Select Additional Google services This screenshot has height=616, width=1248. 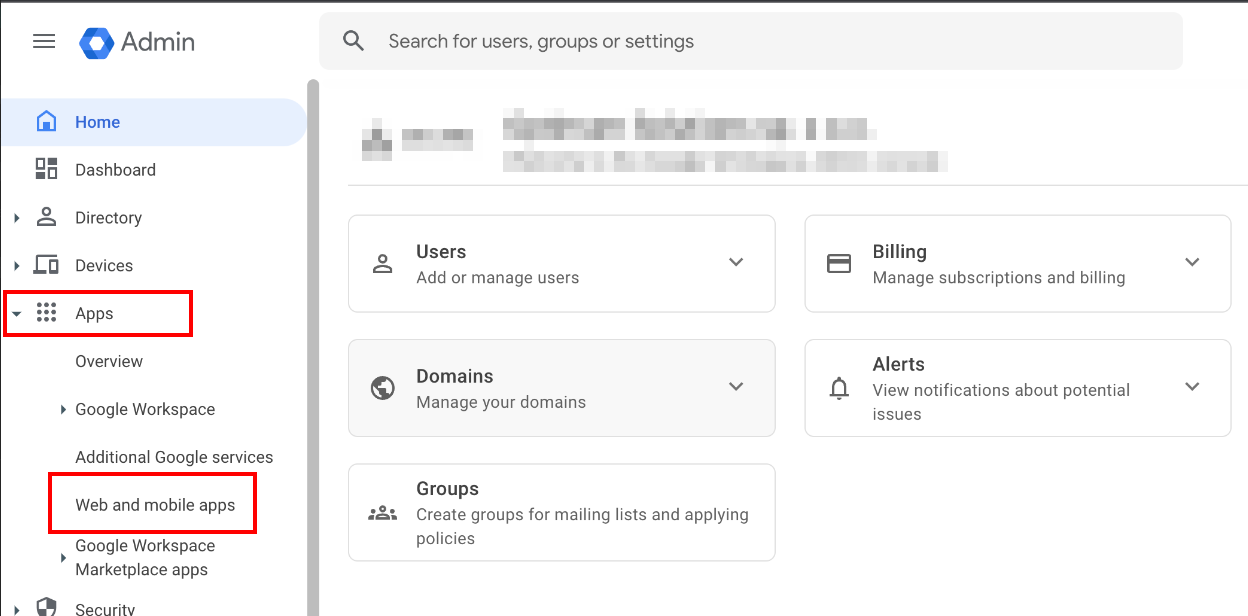(x=174, y=457)
